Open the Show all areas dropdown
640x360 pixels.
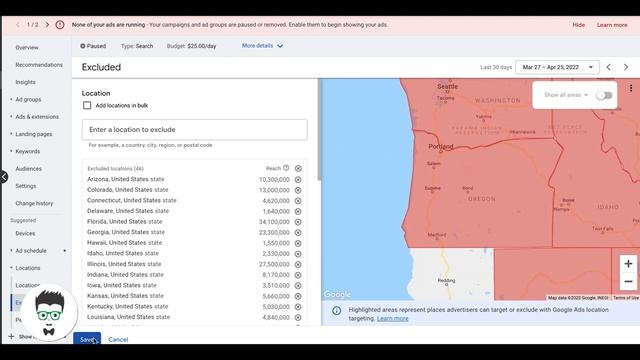coord(566,95)
